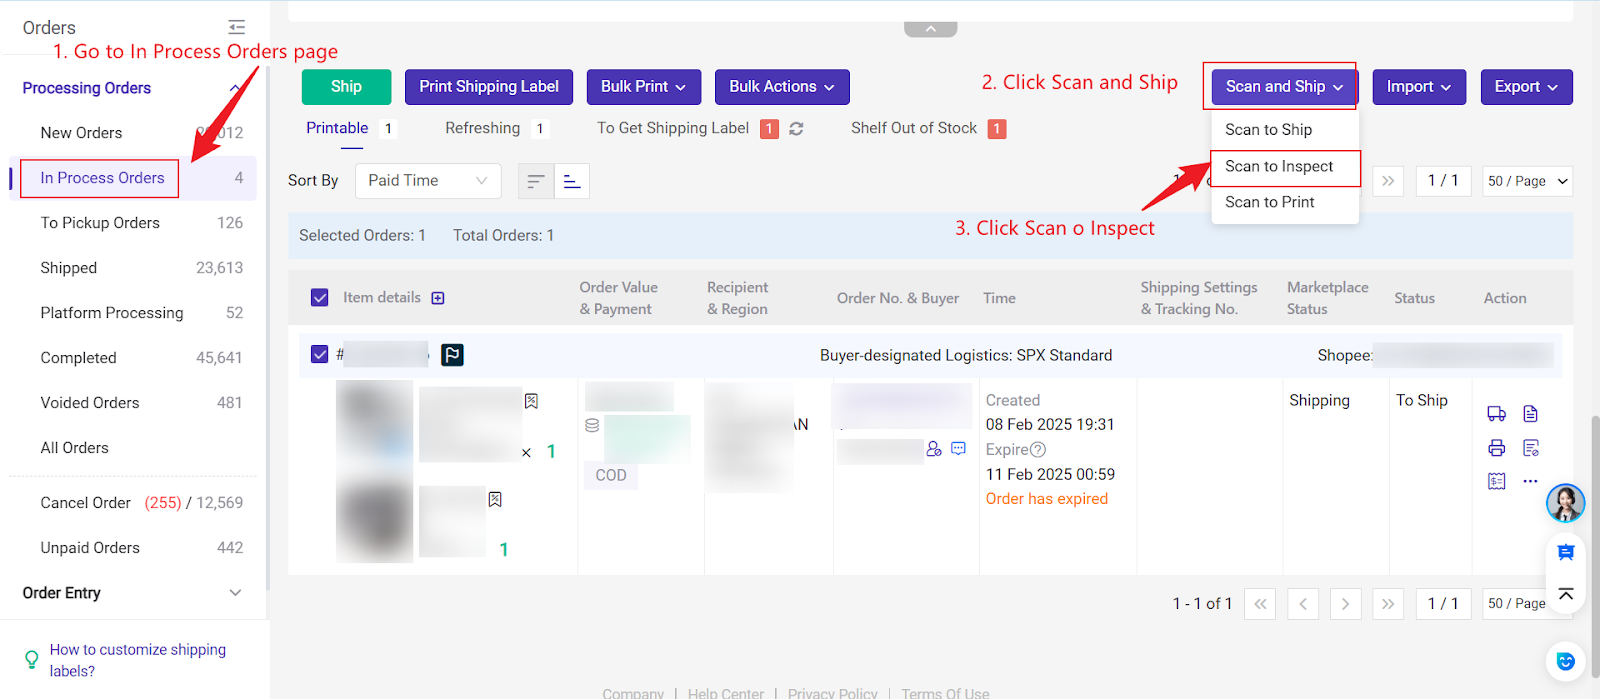Click the buyer message chat icon
Viewport: 1600px width, 699px height.
958,449
